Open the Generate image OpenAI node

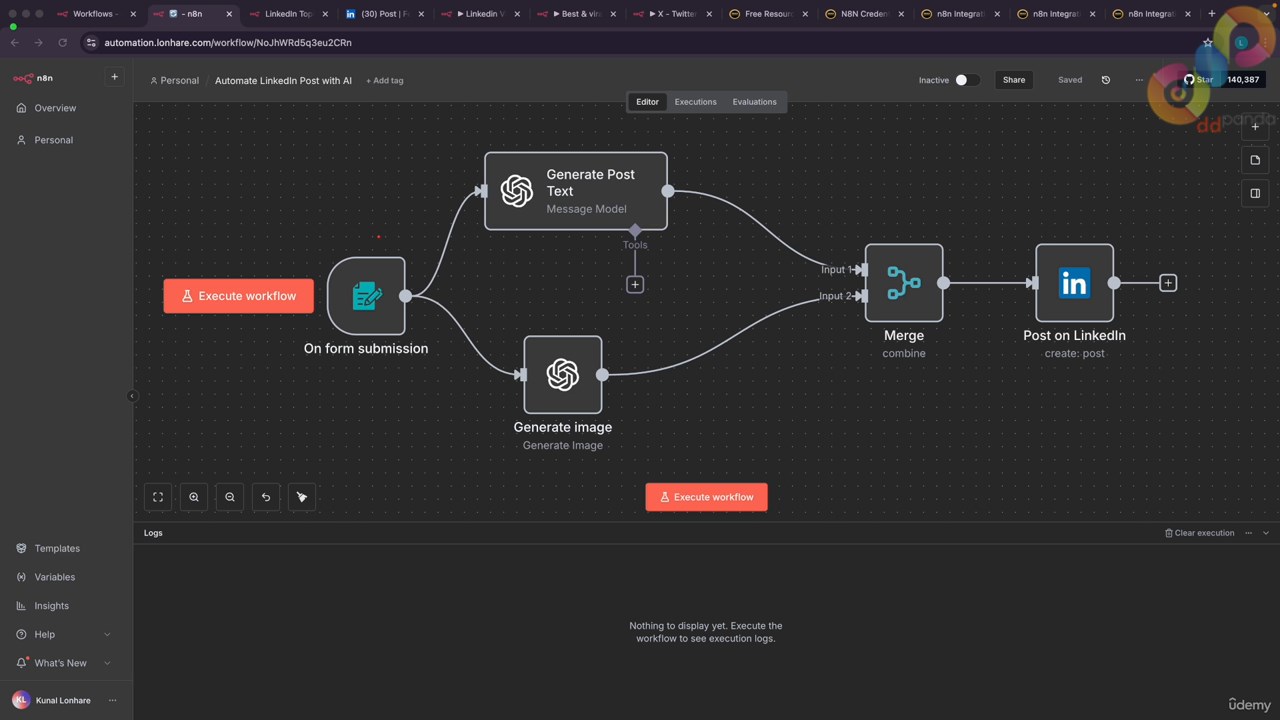coord(563,375)
